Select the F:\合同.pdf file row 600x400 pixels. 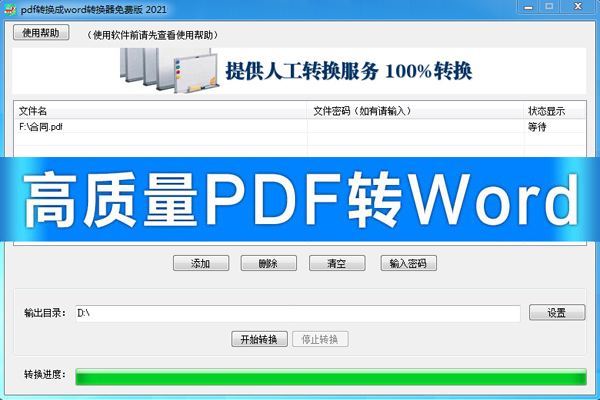299,127
